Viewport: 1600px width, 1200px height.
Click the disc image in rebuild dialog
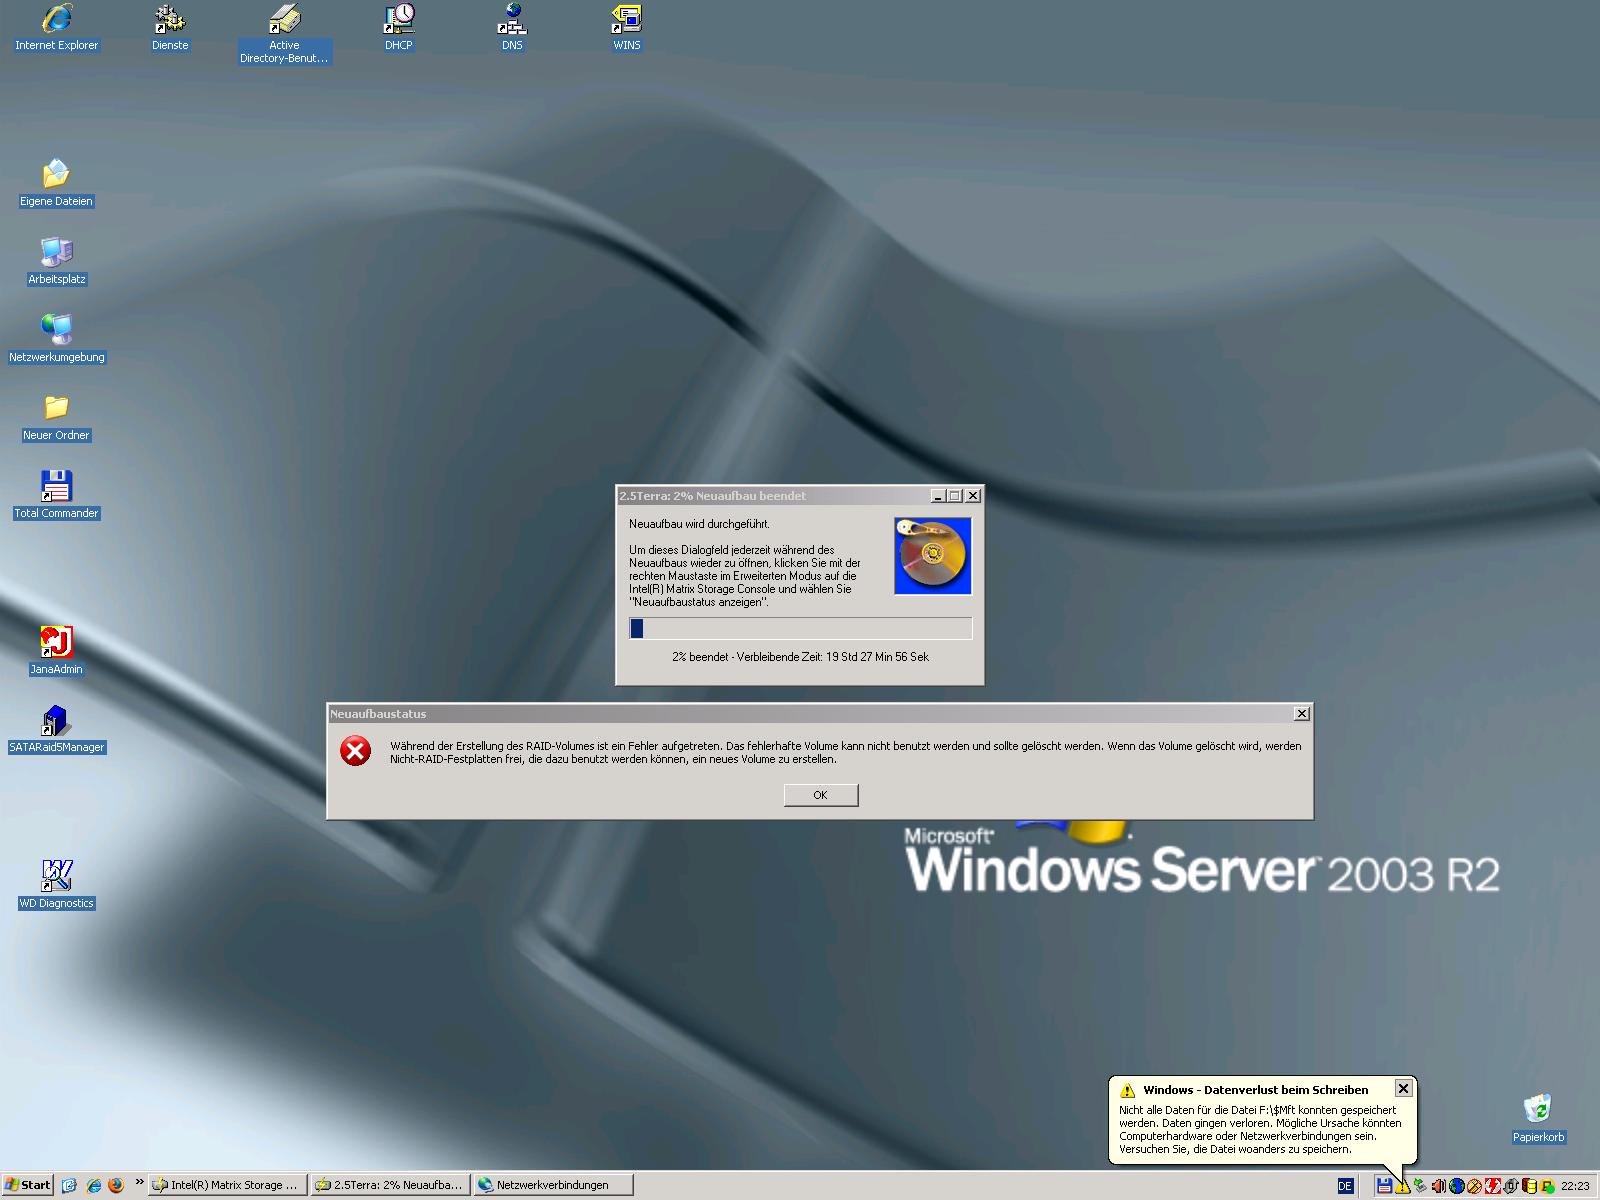(x=932, y=556)
